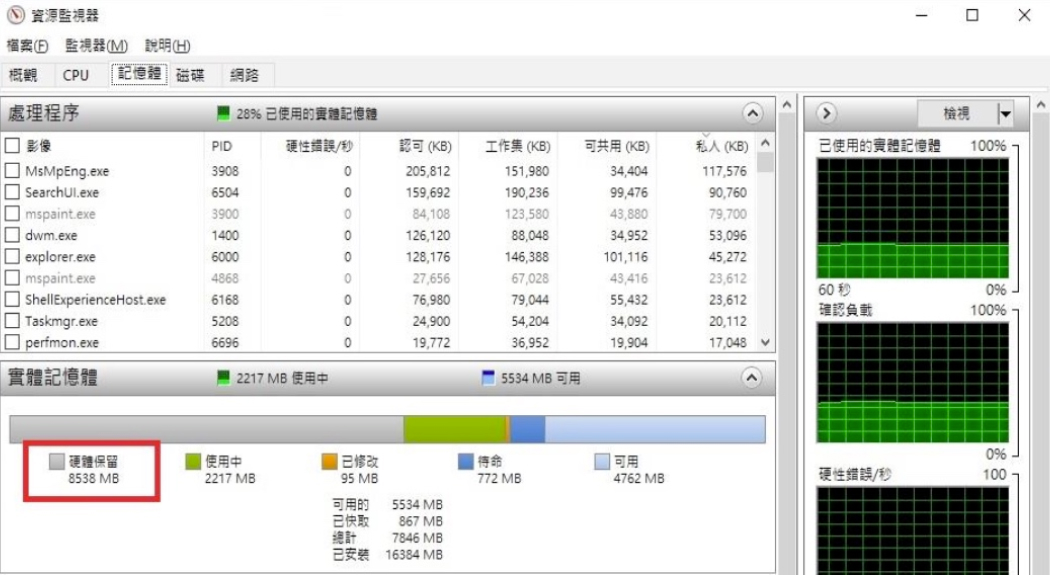Select the explorer.exe process name

click(x=60, y=257)
